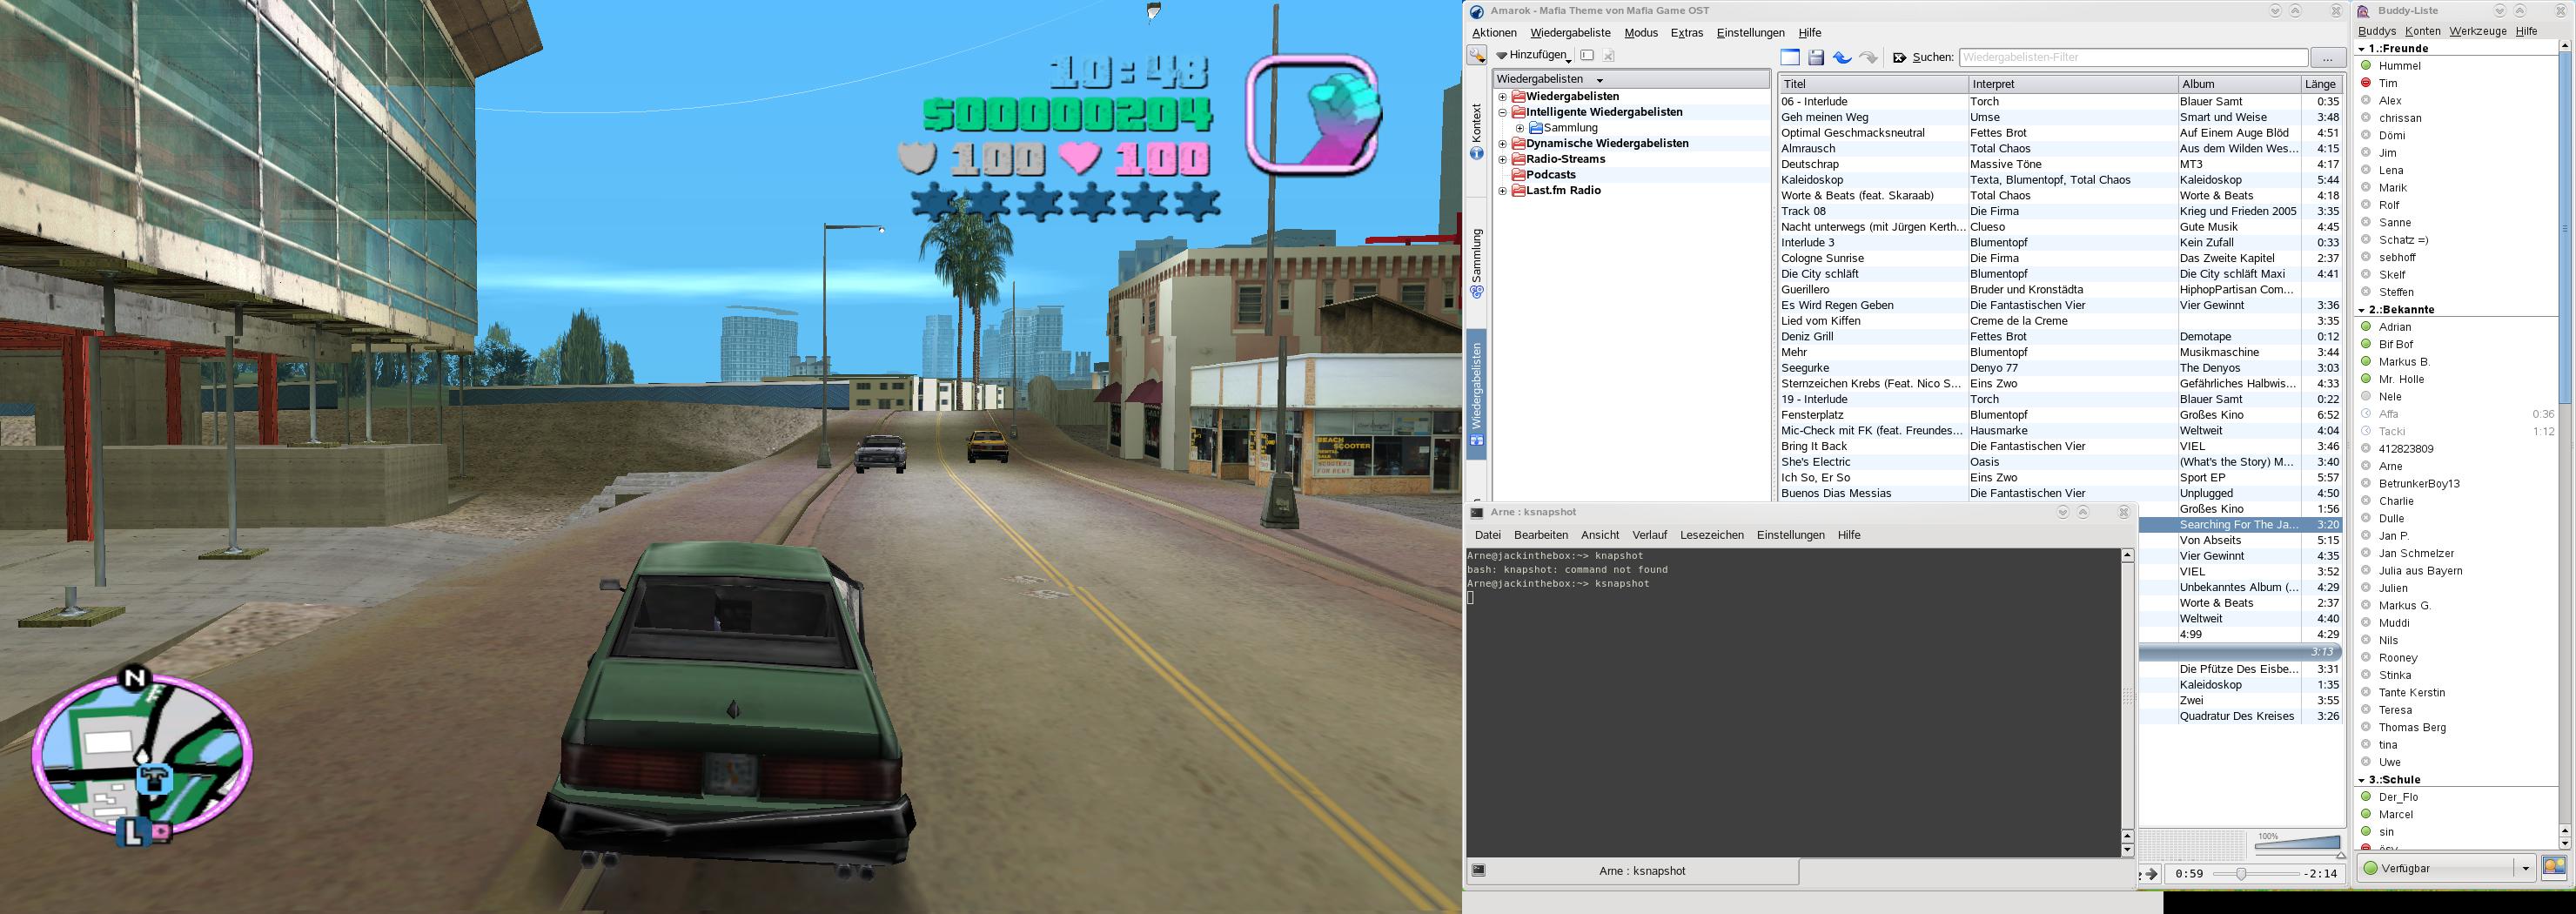Open the Verfügbar status dropdown arrow

click(x=2525, y=868)
